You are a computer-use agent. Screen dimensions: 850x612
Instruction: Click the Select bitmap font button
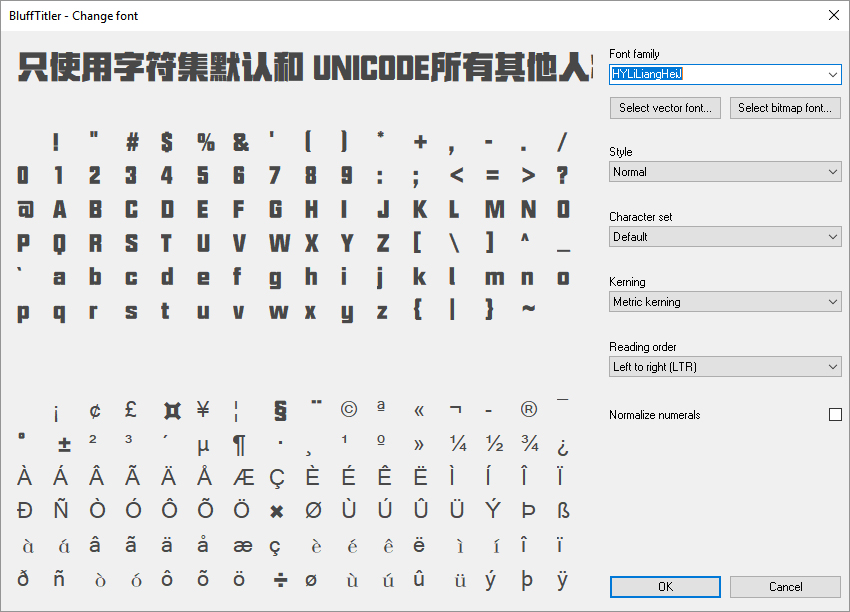(785, 108)
